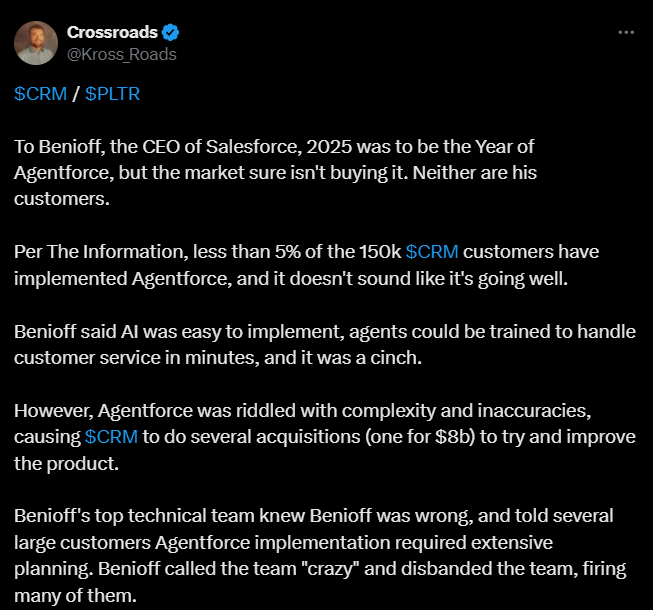The height and width of the screenshot is (610, 653).
Task: Click the paragraph starting "However, Agentforce was riddled"
Action: point(325,437)
